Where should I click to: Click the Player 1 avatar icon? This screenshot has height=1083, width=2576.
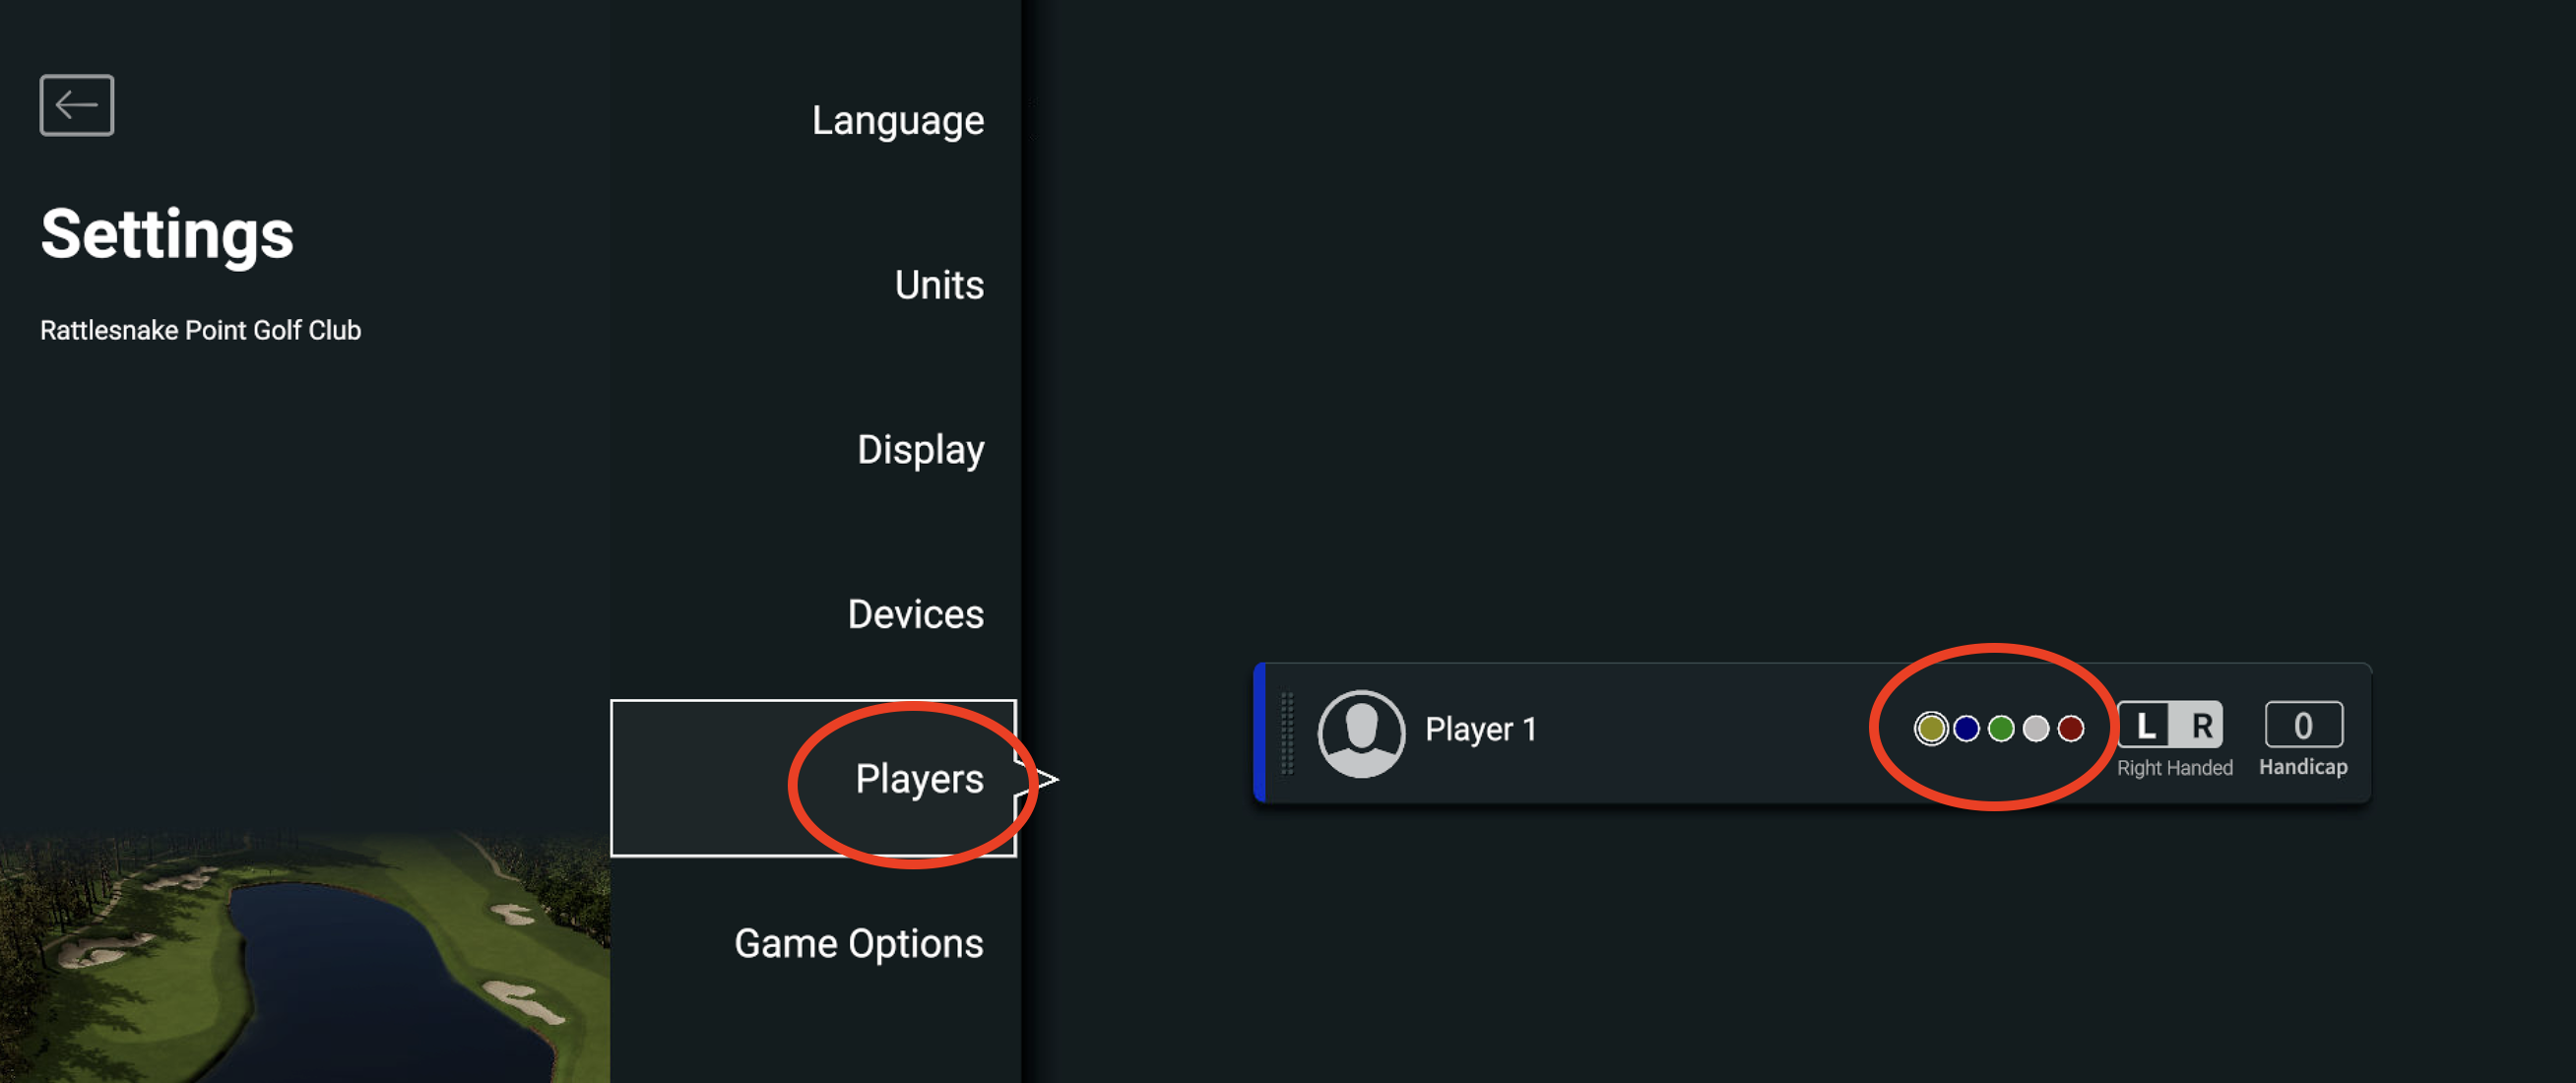(x=1361, y=733)
